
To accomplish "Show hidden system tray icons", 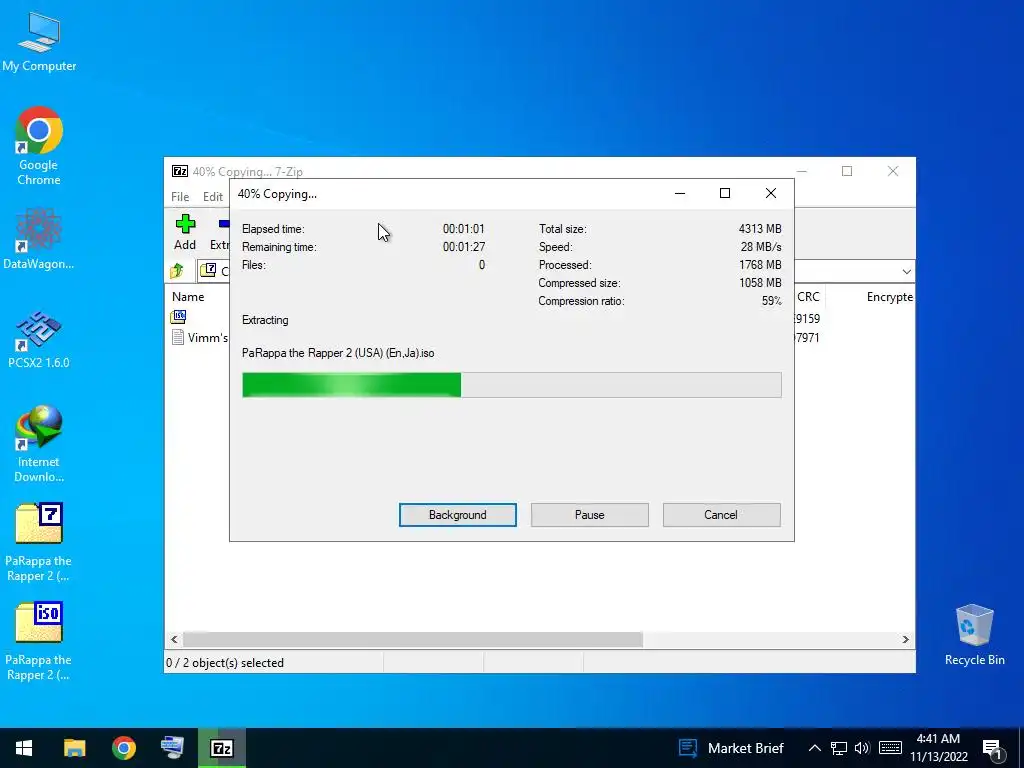I will [814, 748].
